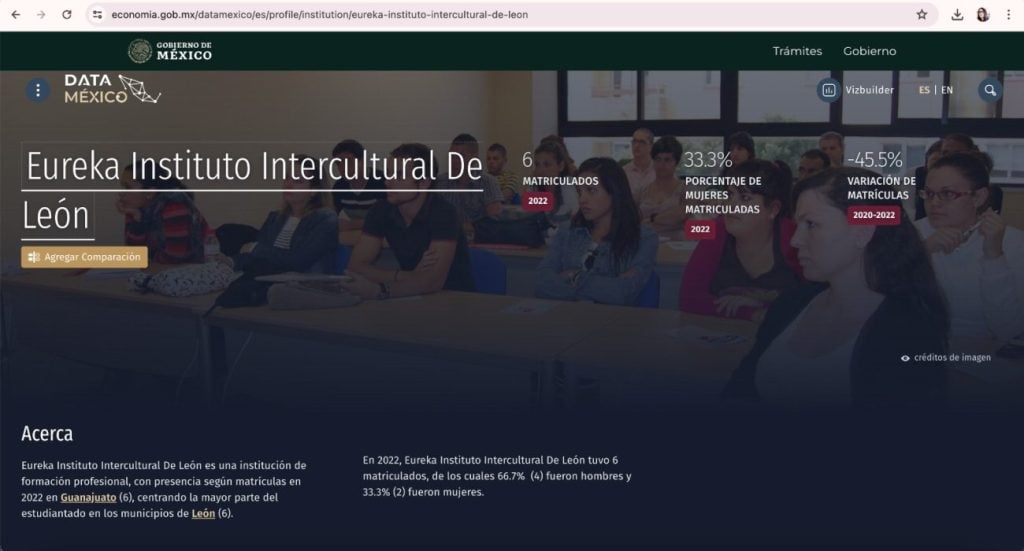Switch language to EN
1024x551 pixels.
[x=947, y=90]
